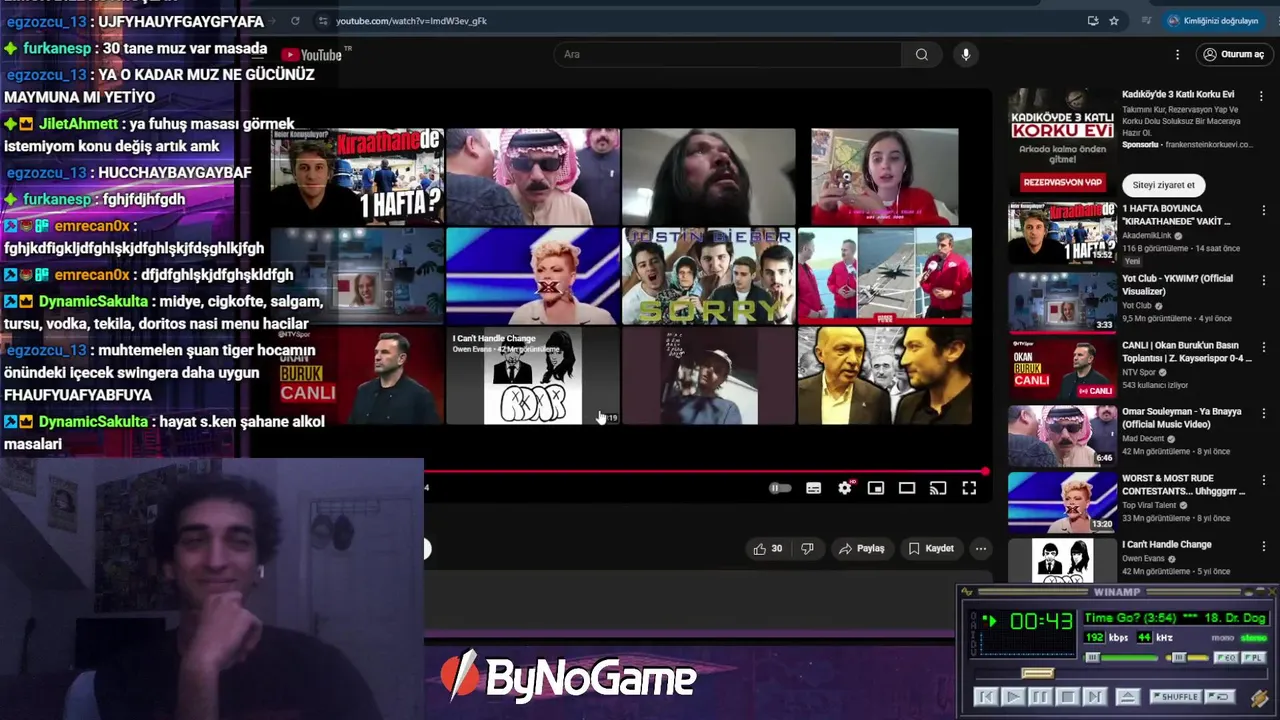This screenshot has height=720, width=1280.
Task: Toggle subtitles on the YouTube player
Action: click(814, 488)
